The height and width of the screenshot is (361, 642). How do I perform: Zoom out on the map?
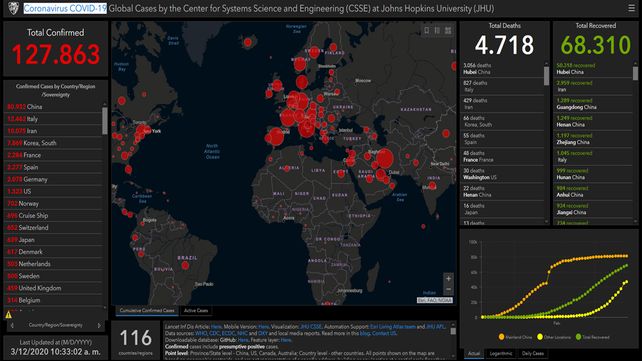[x=448, y=289]
